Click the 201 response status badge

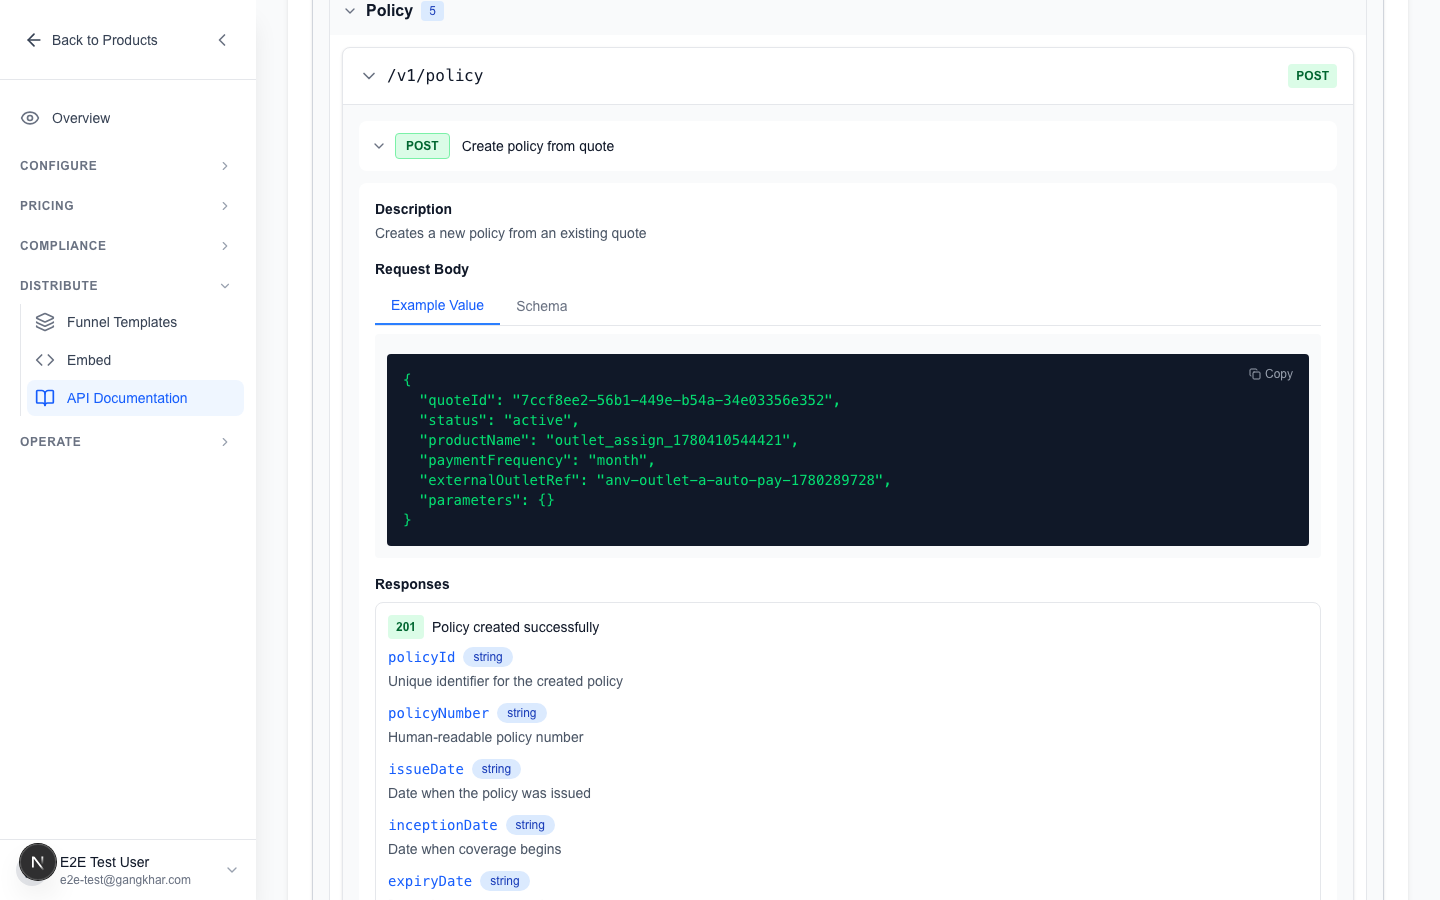[405, 627]
